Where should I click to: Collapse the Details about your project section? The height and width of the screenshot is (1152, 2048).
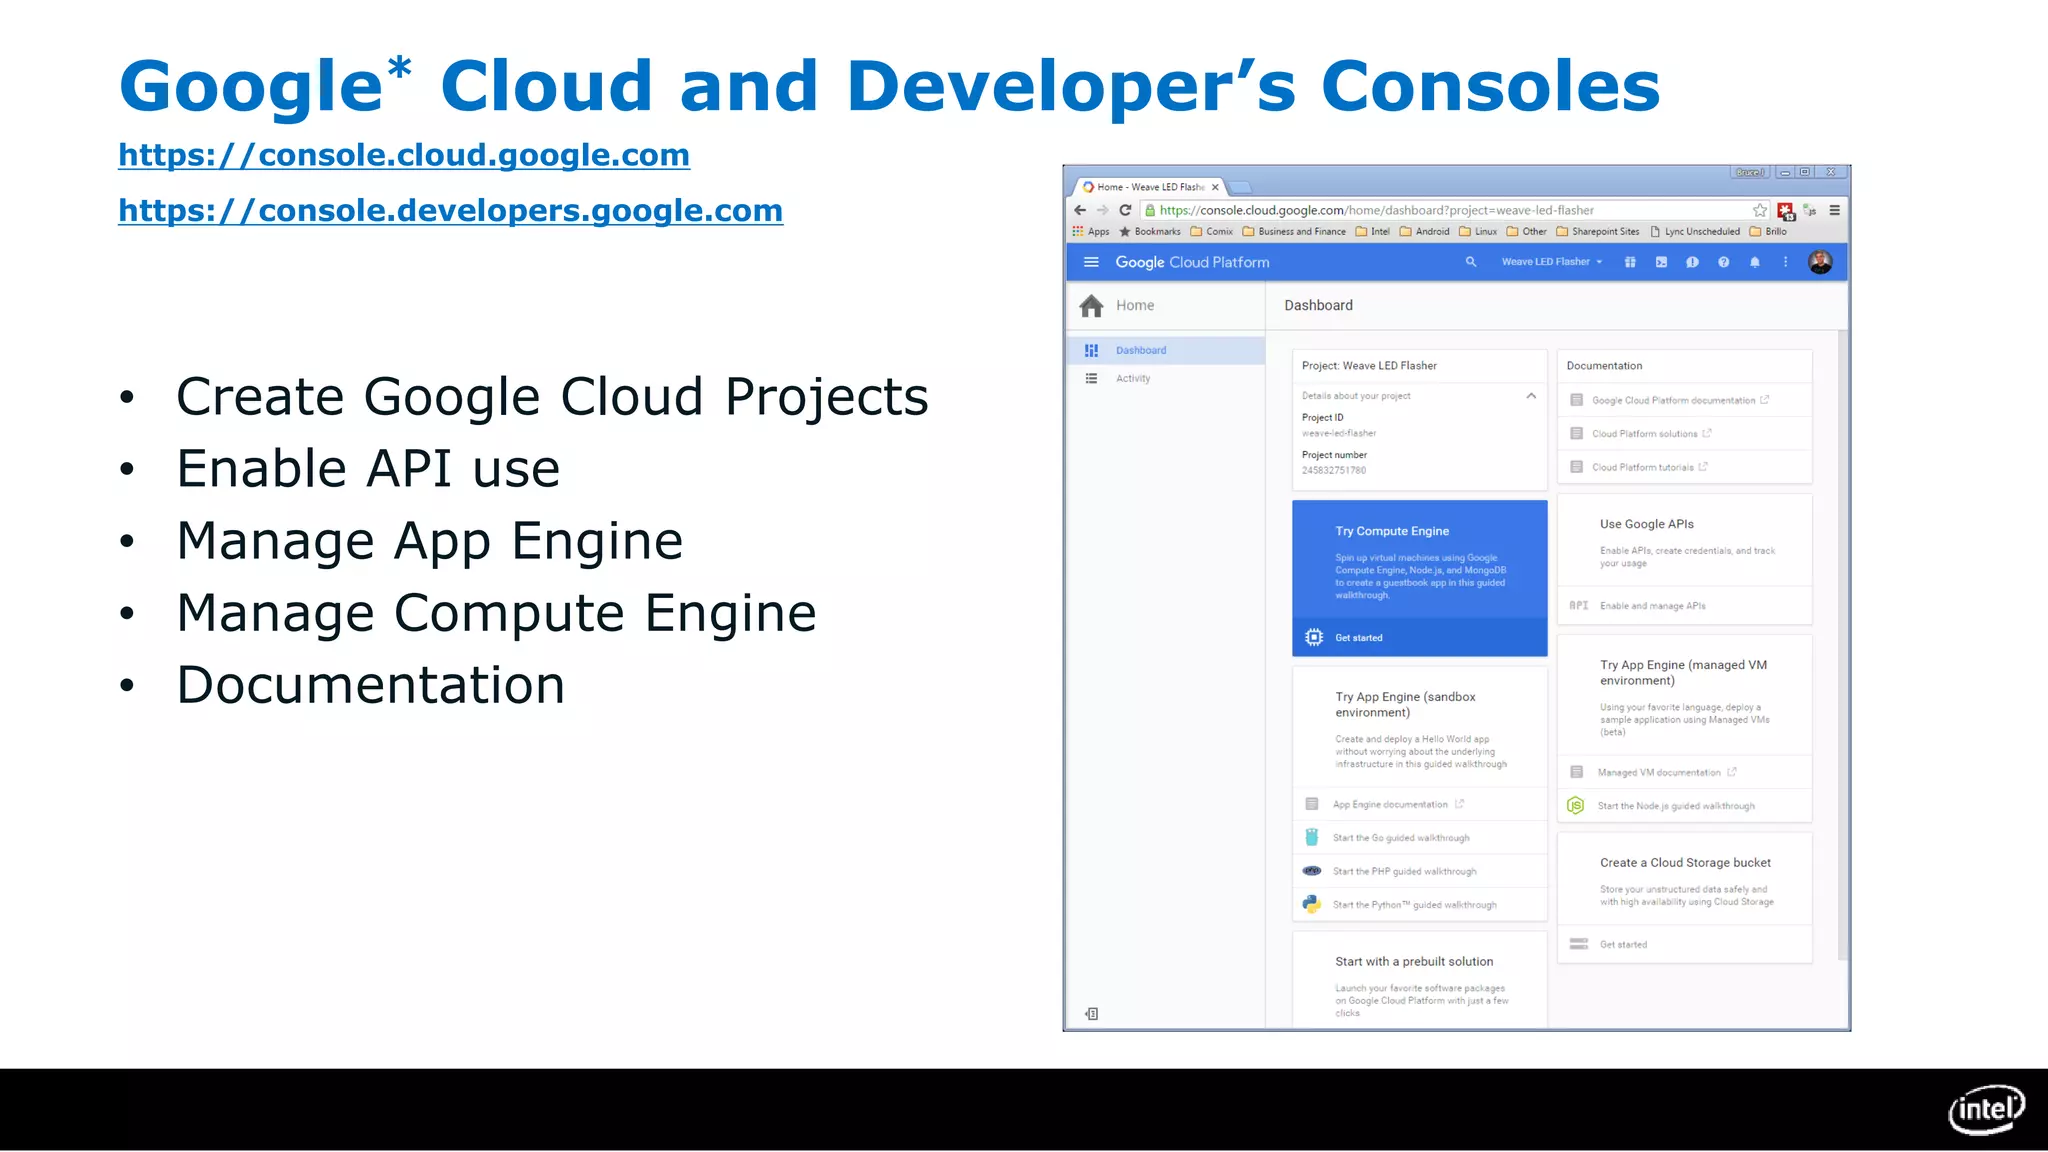1531,396
